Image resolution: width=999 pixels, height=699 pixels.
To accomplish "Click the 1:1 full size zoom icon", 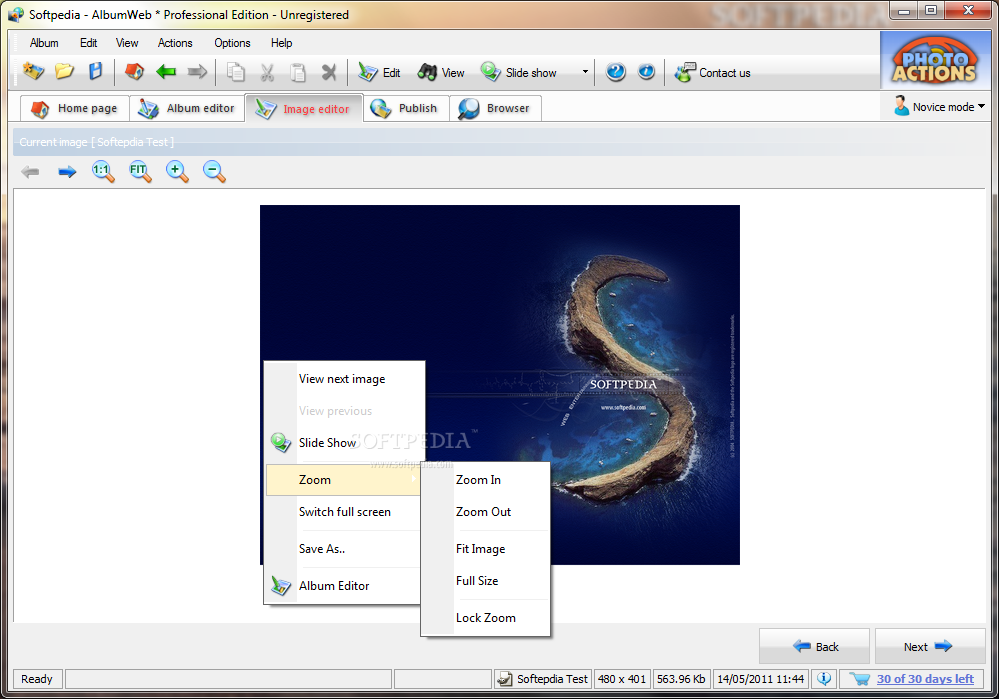I will pyautogui.click(x=103, y=171).
